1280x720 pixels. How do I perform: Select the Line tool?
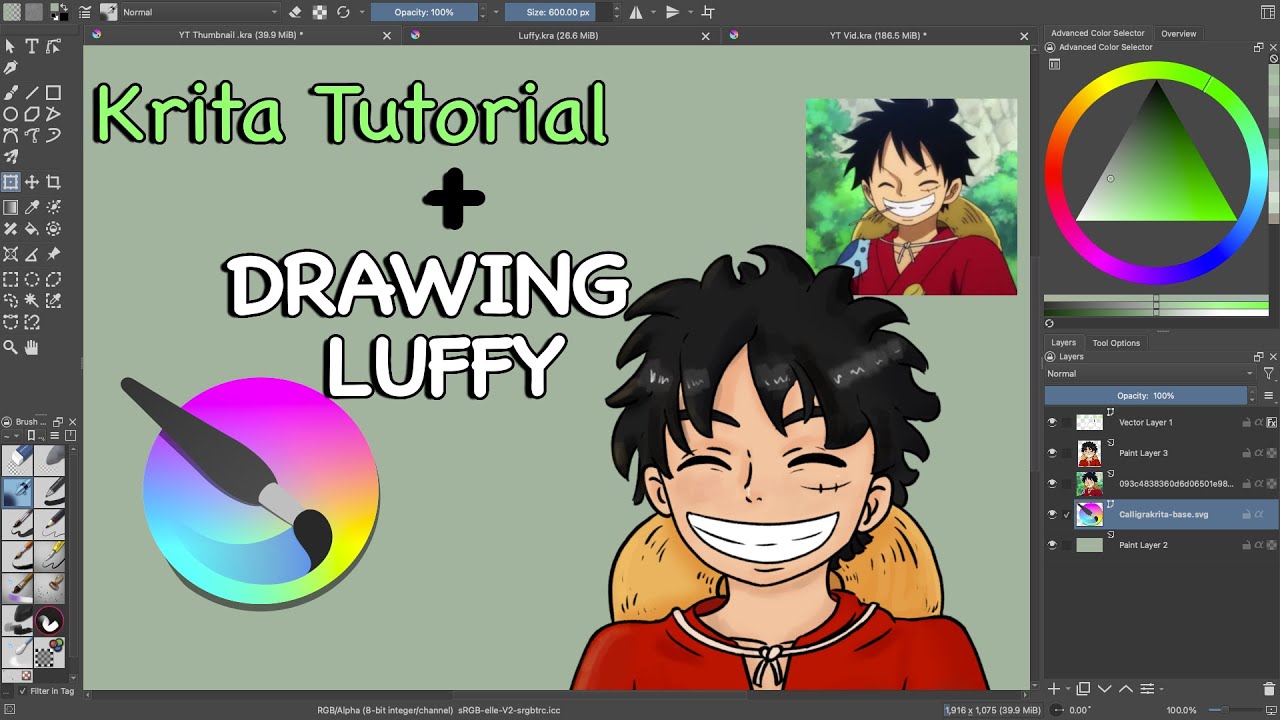[32, 92]
